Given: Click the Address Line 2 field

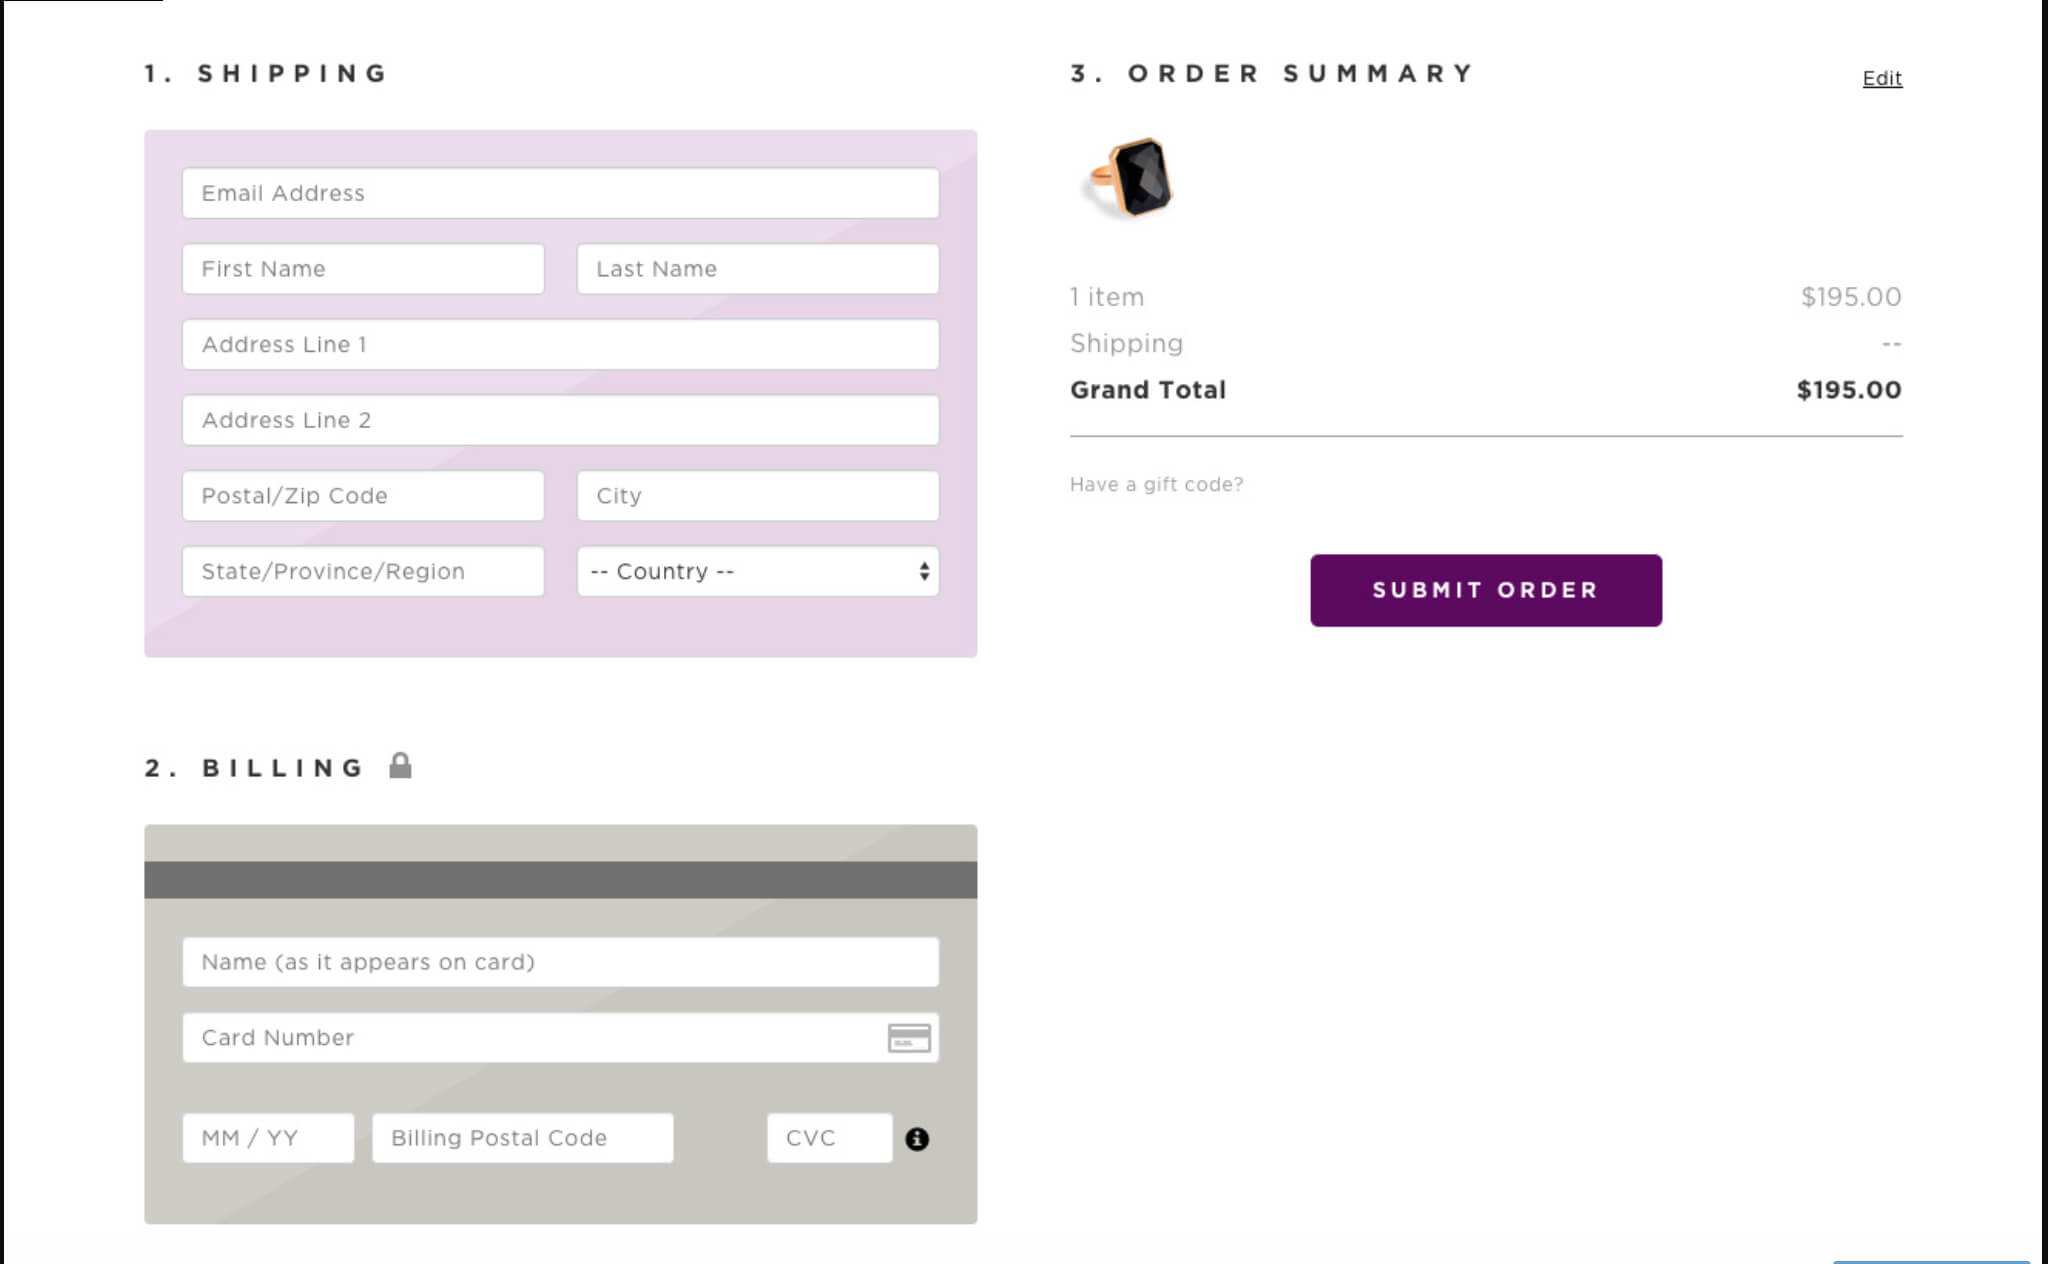Looking at the screenshot, I should (560, 420).
